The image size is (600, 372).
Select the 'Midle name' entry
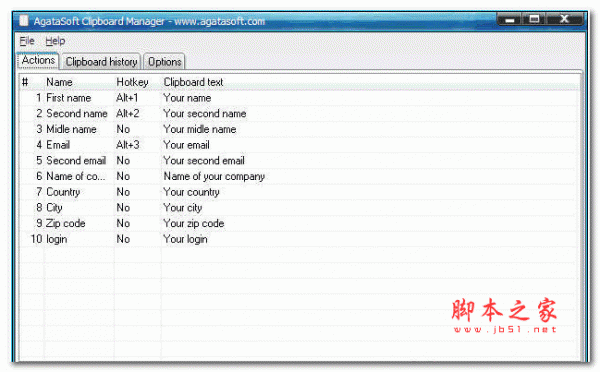71,129
